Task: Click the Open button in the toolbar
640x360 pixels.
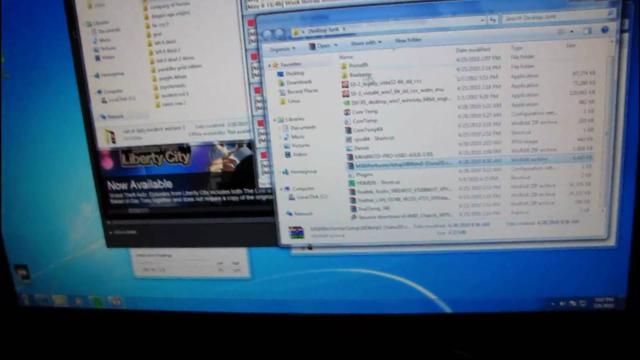Action: pos(323,46)
